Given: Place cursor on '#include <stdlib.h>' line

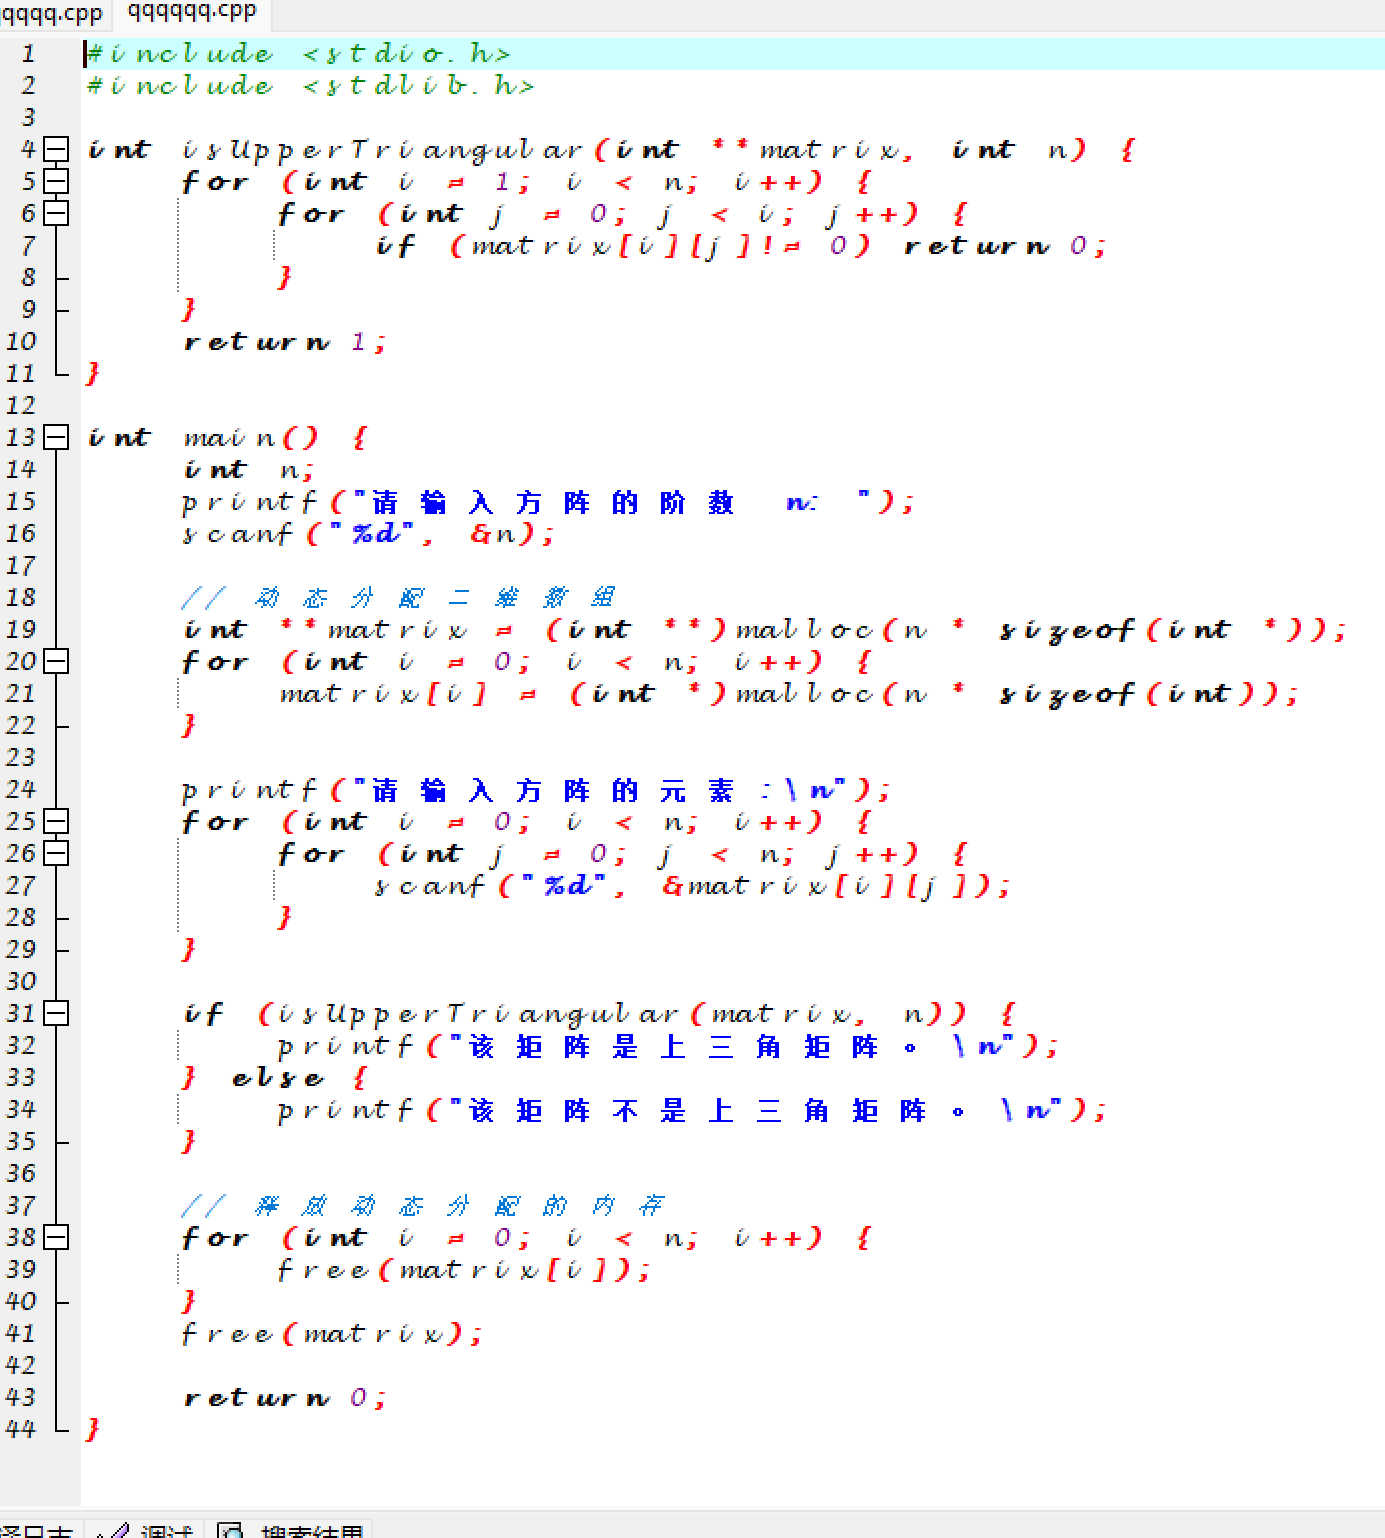Looking at the screenshot, I should (311, 86).
